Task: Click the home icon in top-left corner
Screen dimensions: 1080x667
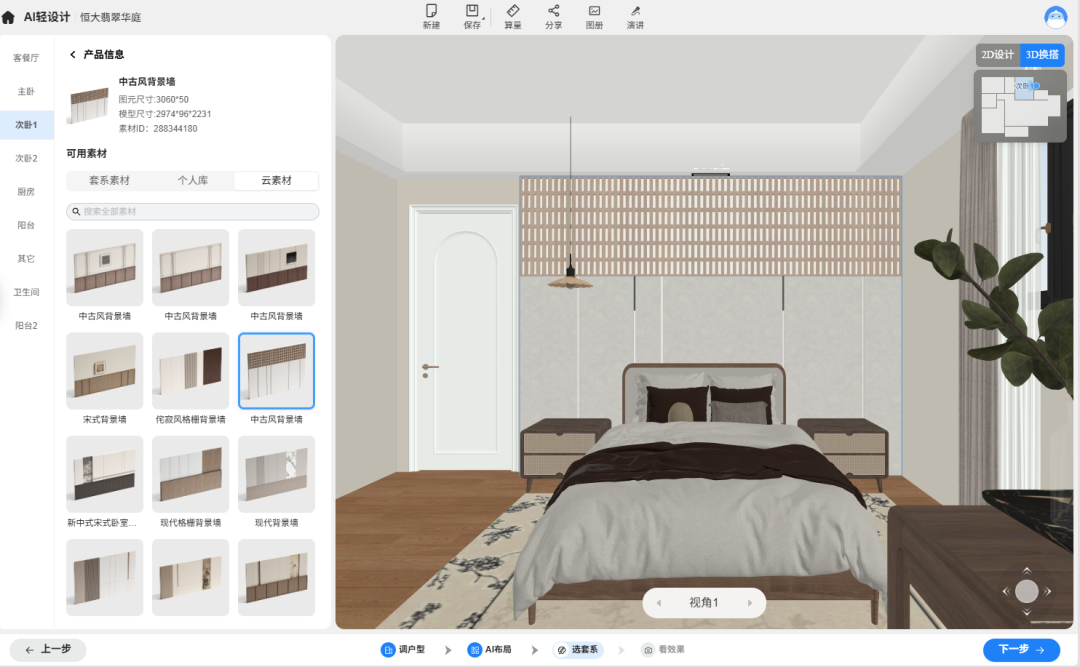Action: [8, 17]
